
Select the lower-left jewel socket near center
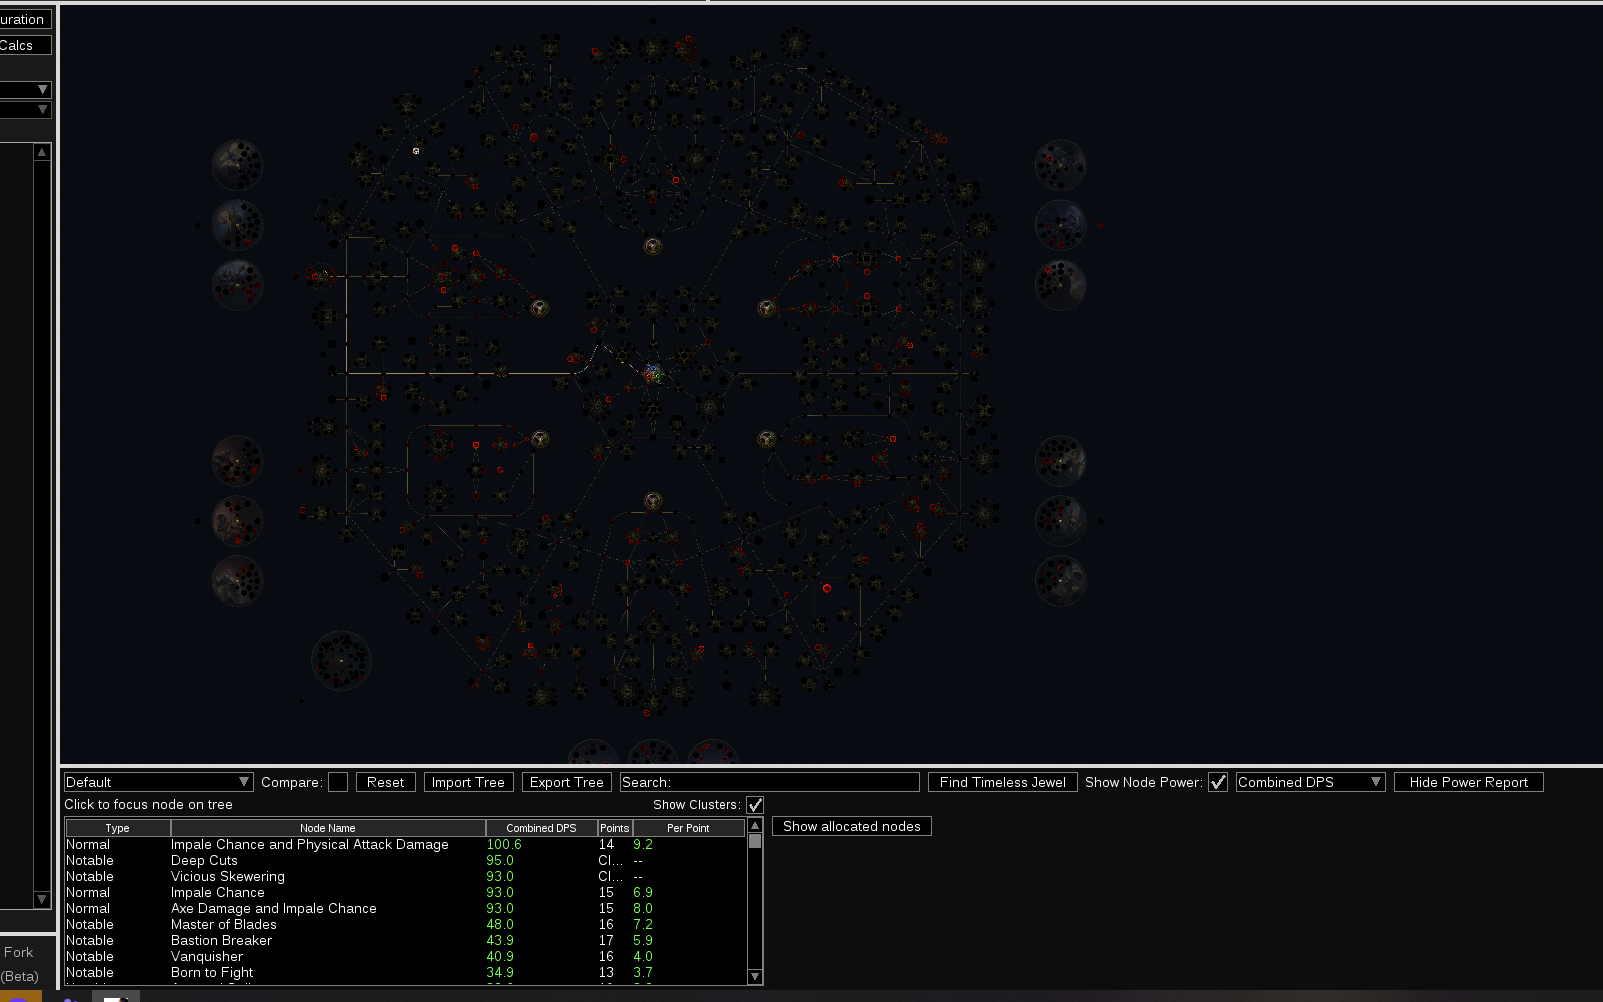pos(539,439)
